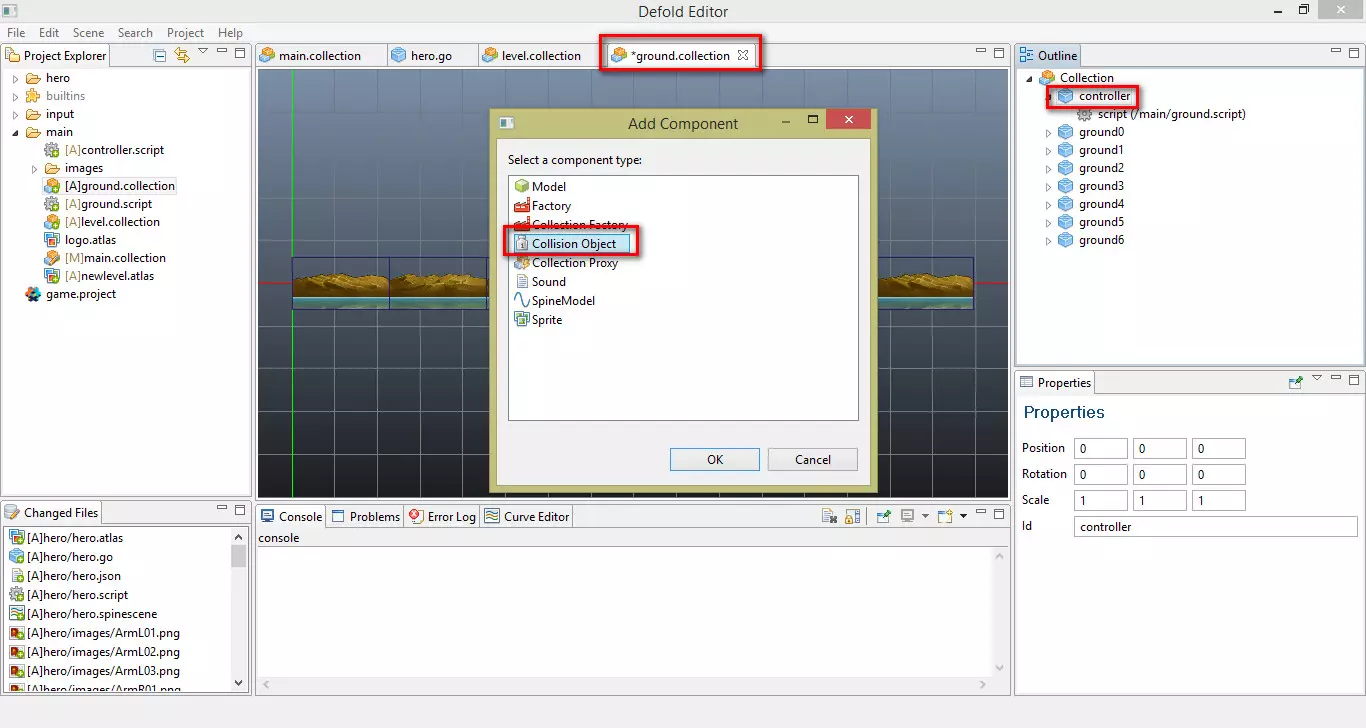Click Collapse All icon in Project Explorer

click(x=160, y=55)
